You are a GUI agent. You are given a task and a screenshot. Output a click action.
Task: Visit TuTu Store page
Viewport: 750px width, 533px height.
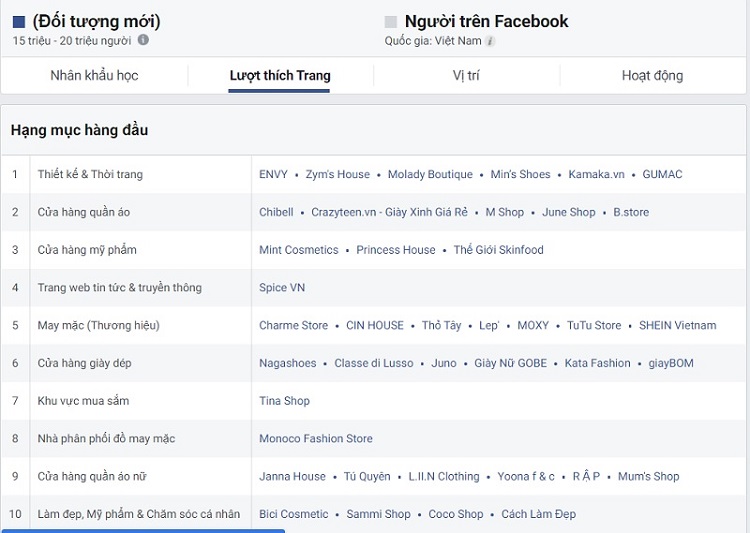pyautogui.click(x=594, y=325)
